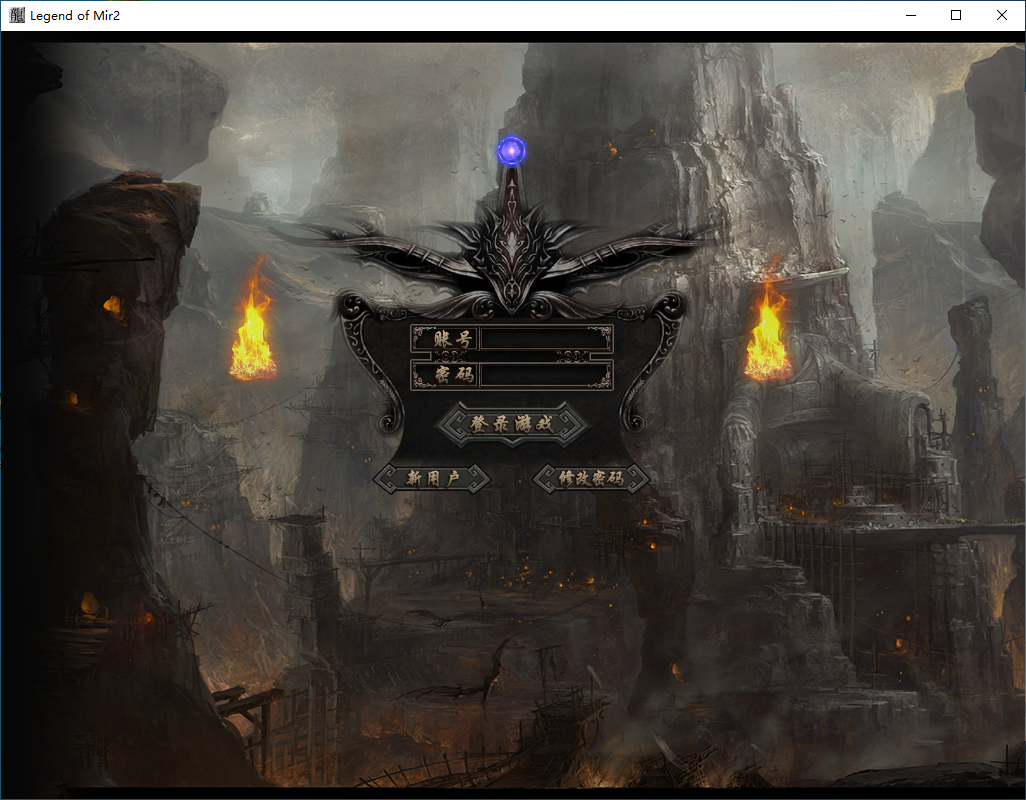Screen dimensions: 1026x800
Task: Focus the 密码 password input field
Action: 545,375
